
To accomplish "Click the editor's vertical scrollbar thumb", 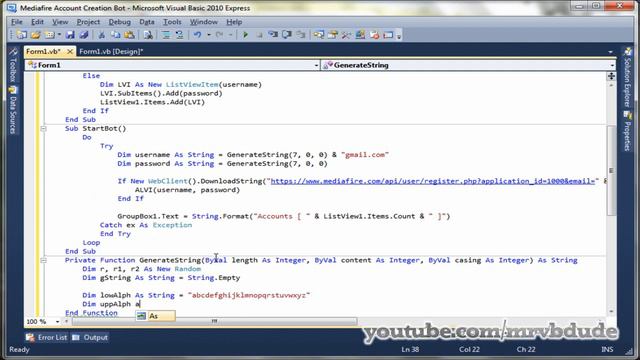I will 611,170.
